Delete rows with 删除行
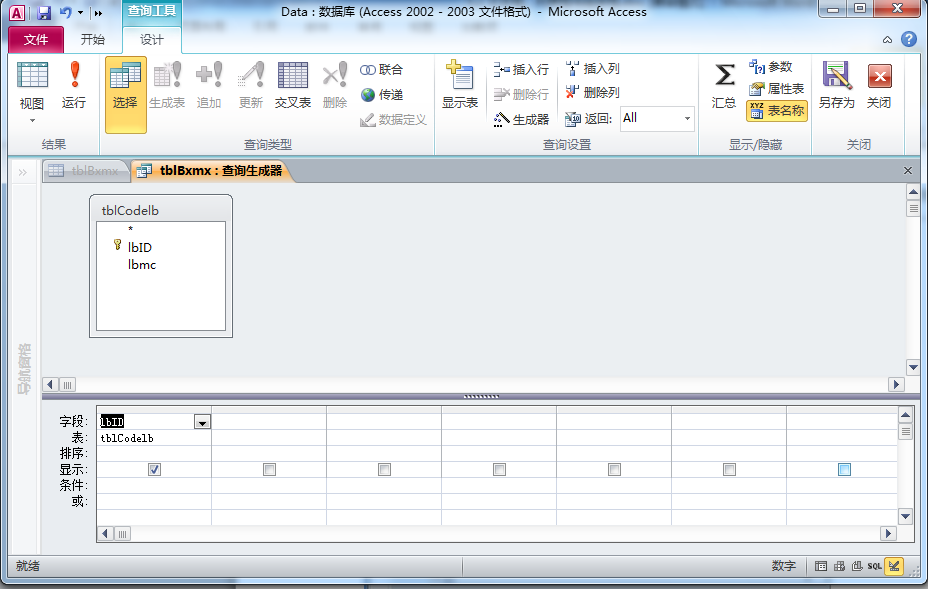 click(x=521, y=95)
